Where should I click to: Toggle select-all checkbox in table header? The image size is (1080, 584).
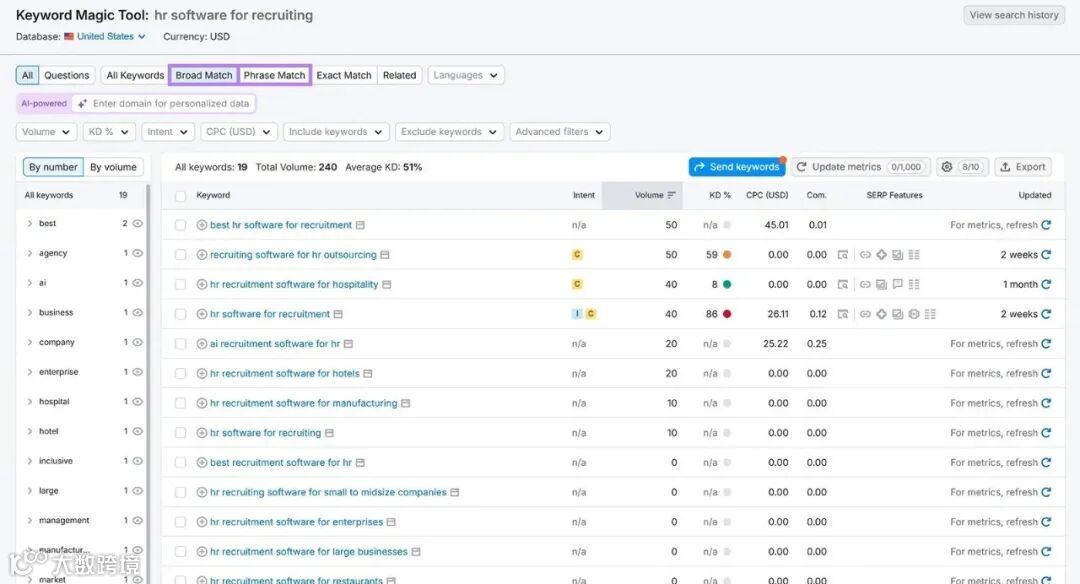coord(180,196)
